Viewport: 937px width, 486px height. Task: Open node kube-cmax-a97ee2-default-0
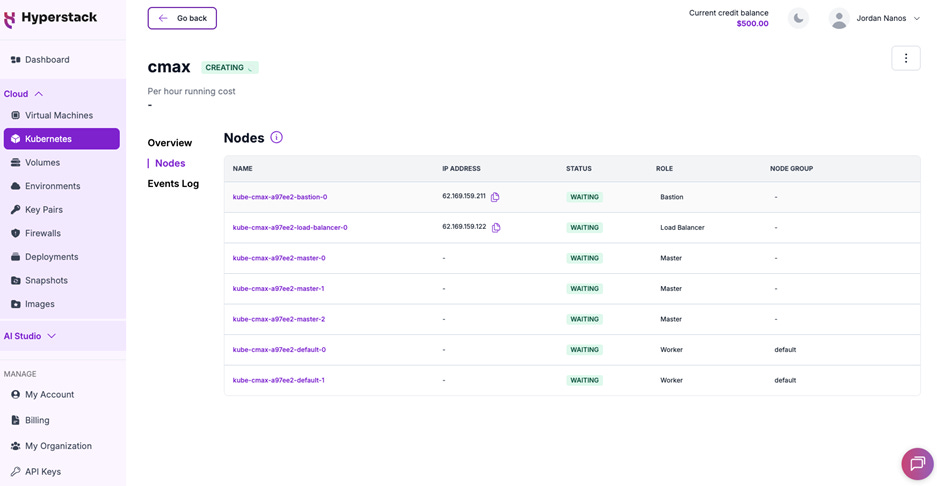click(x=279, y=350)
